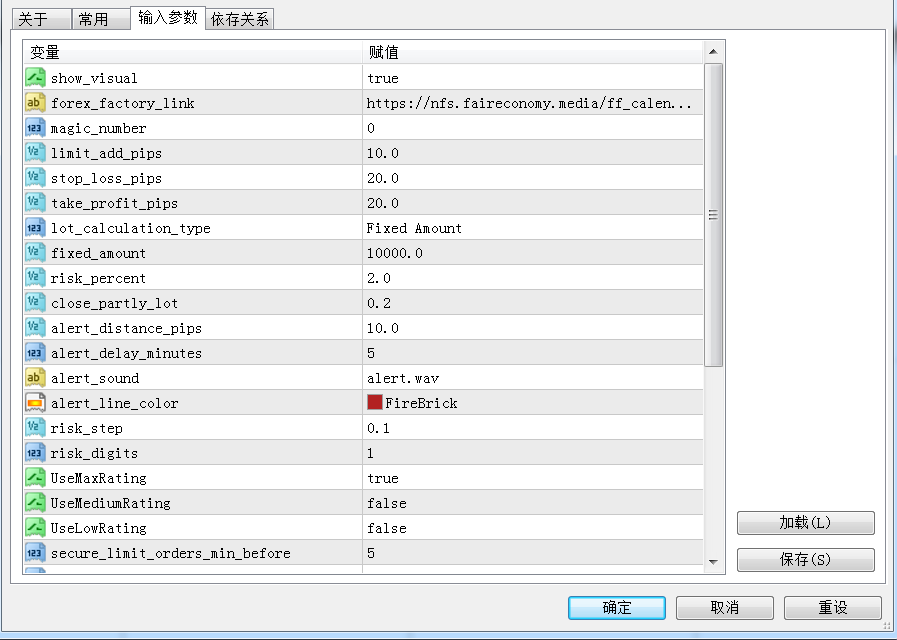
Task: Open the UseLowRating false value dropdown
Action: [x=386, y=528]
